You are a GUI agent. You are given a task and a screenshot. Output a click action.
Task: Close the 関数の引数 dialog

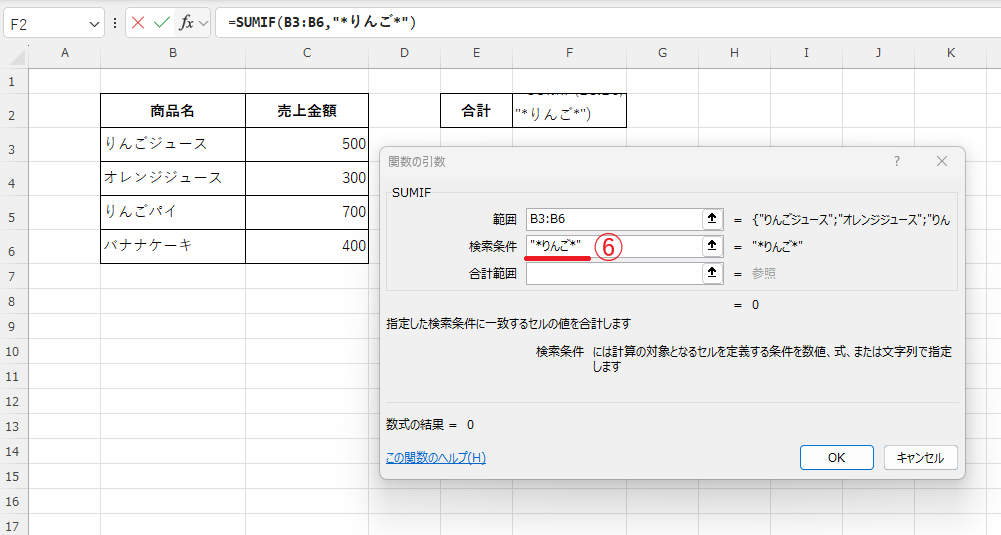click(x=942, y=162)
